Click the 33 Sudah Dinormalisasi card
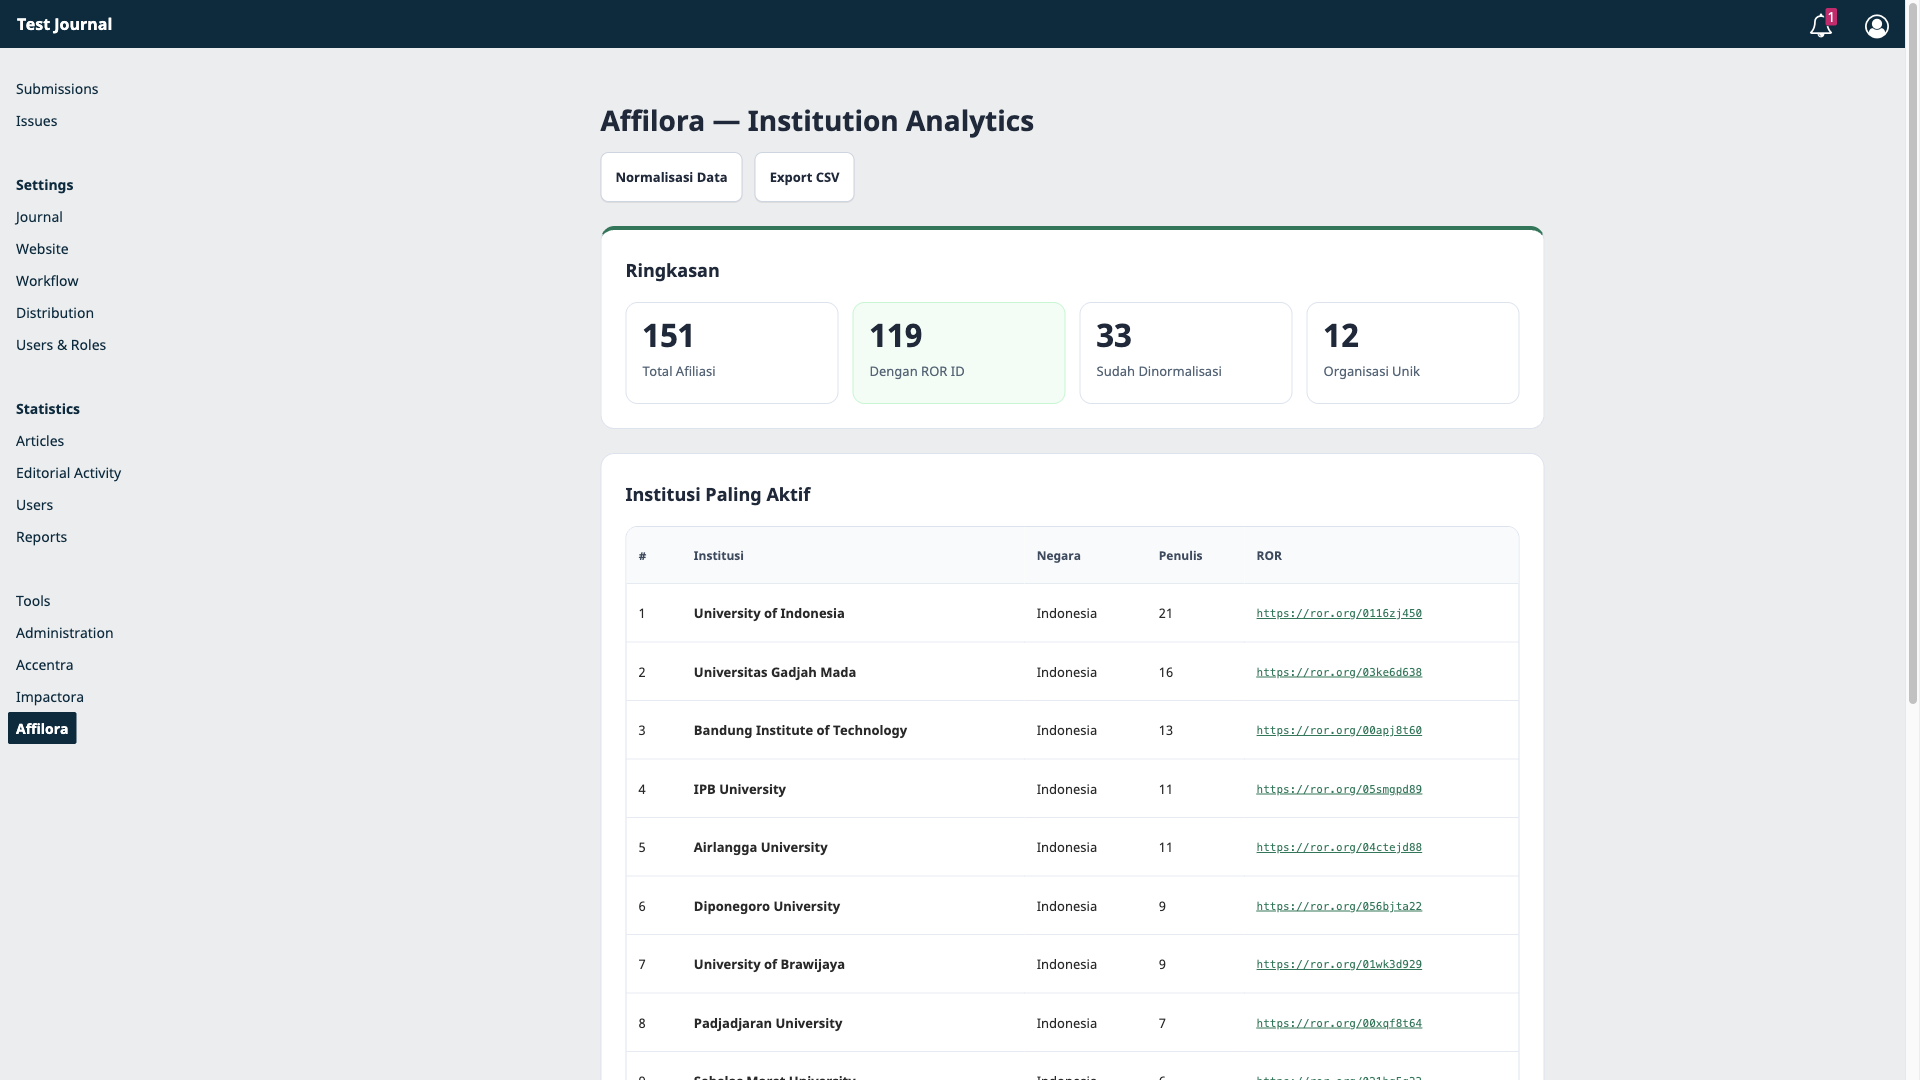 [1186, 353]
